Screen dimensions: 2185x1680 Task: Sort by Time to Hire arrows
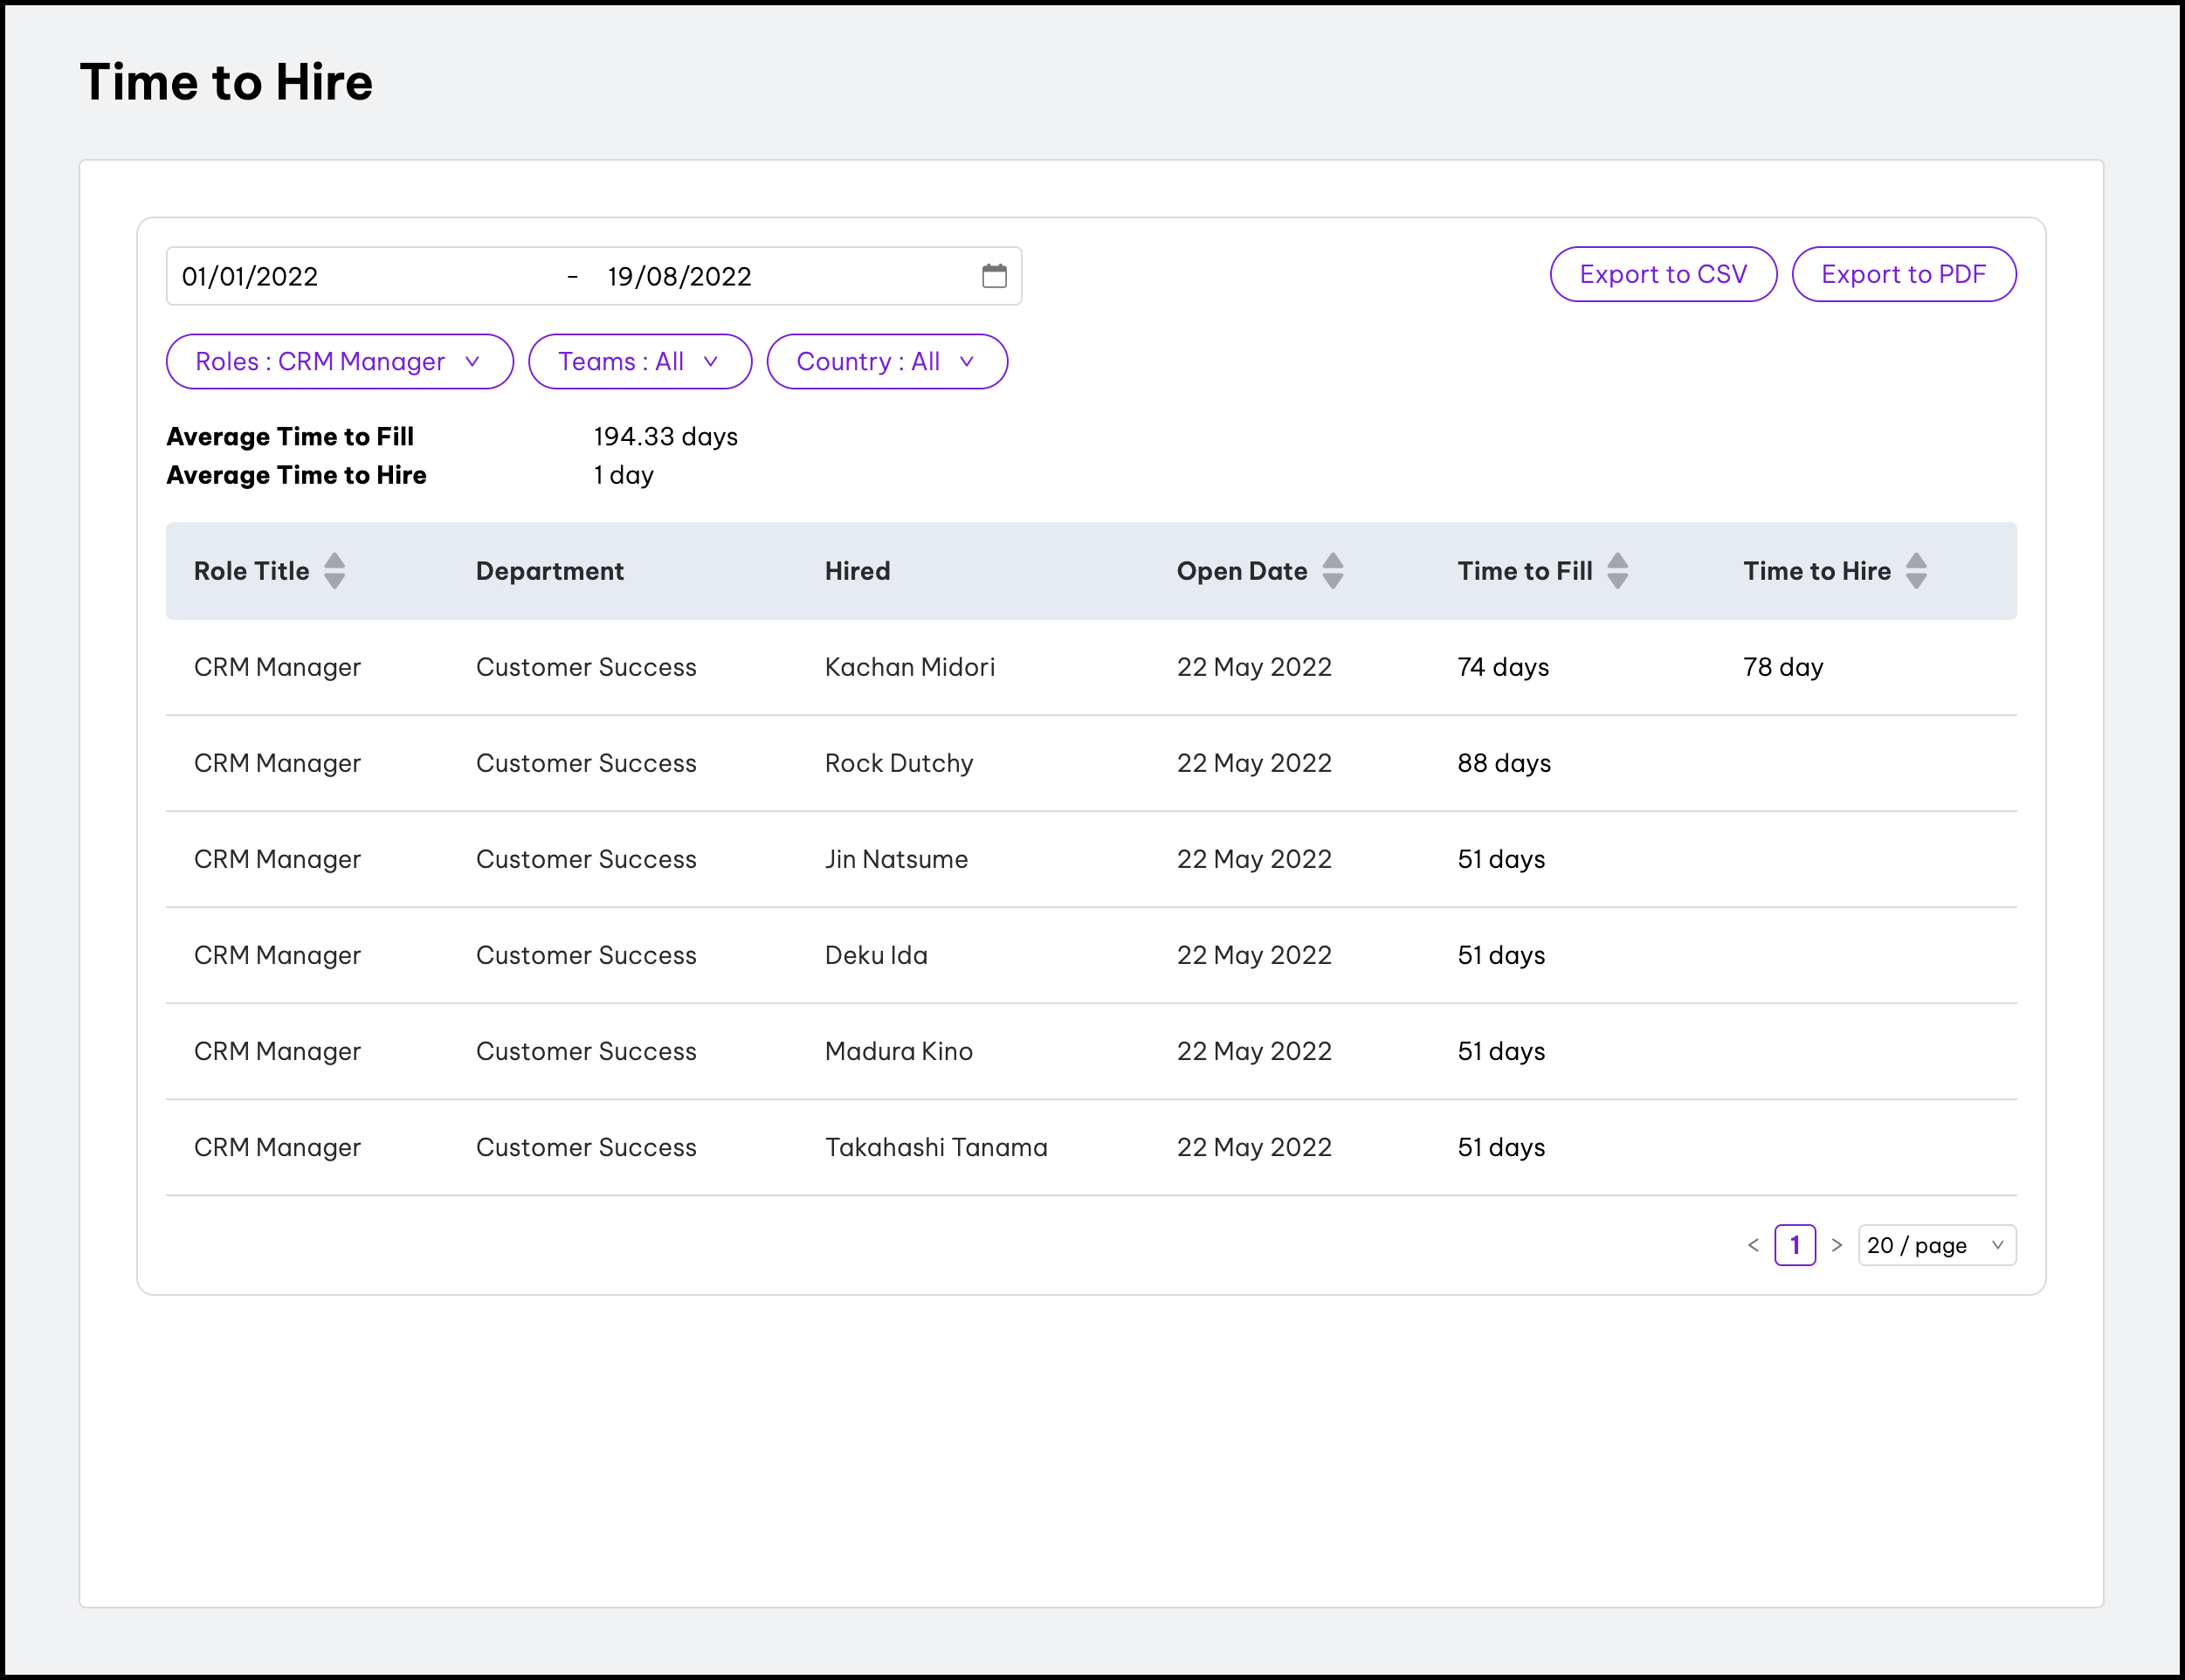pos(1915,571)
